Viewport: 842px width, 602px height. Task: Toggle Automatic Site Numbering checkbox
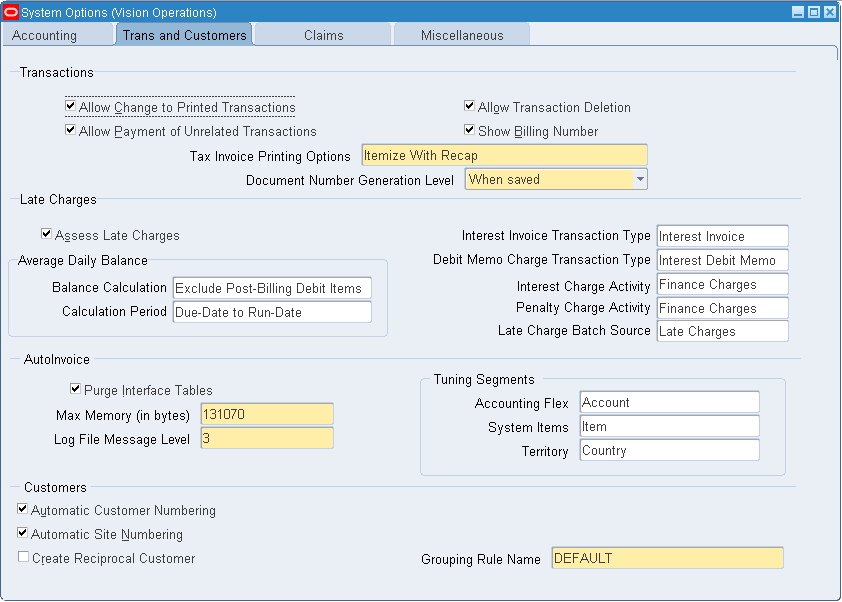[24, 533]
